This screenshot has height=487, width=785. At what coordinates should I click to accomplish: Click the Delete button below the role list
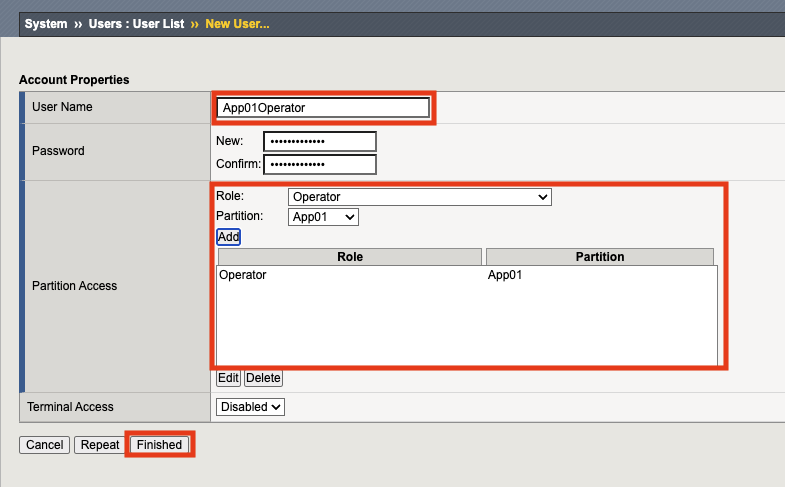coord(263,378)
